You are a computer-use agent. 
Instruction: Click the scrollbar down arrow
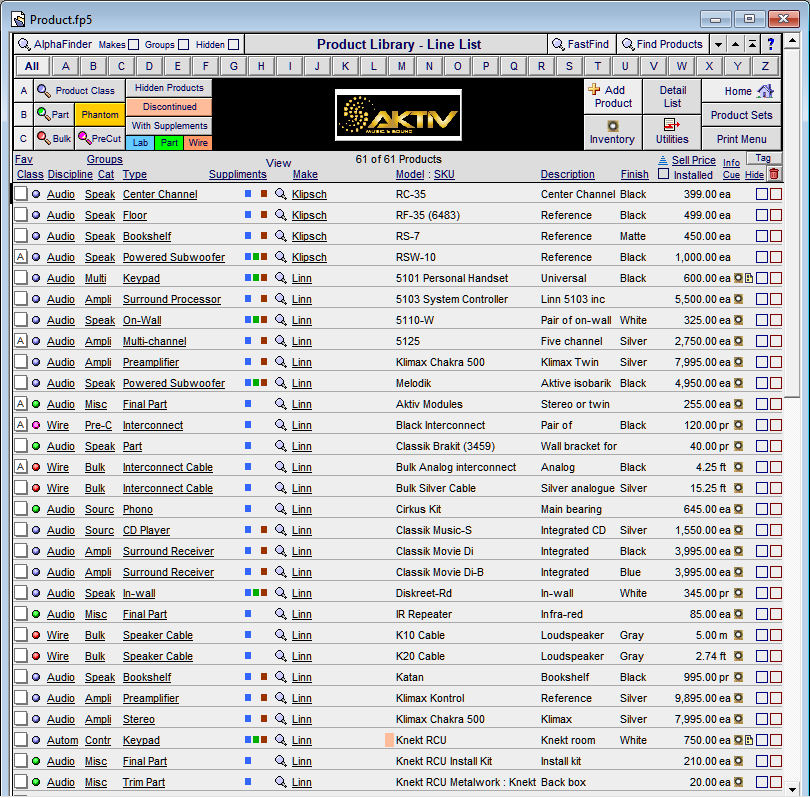792,789
